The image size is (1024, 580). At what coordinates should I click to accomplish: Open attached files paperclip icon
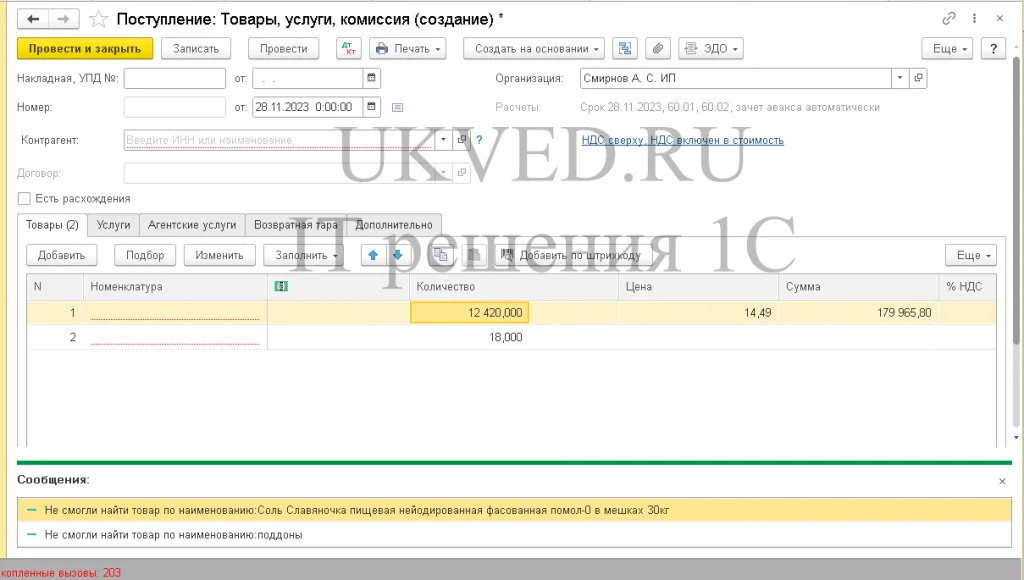(658, 48)
